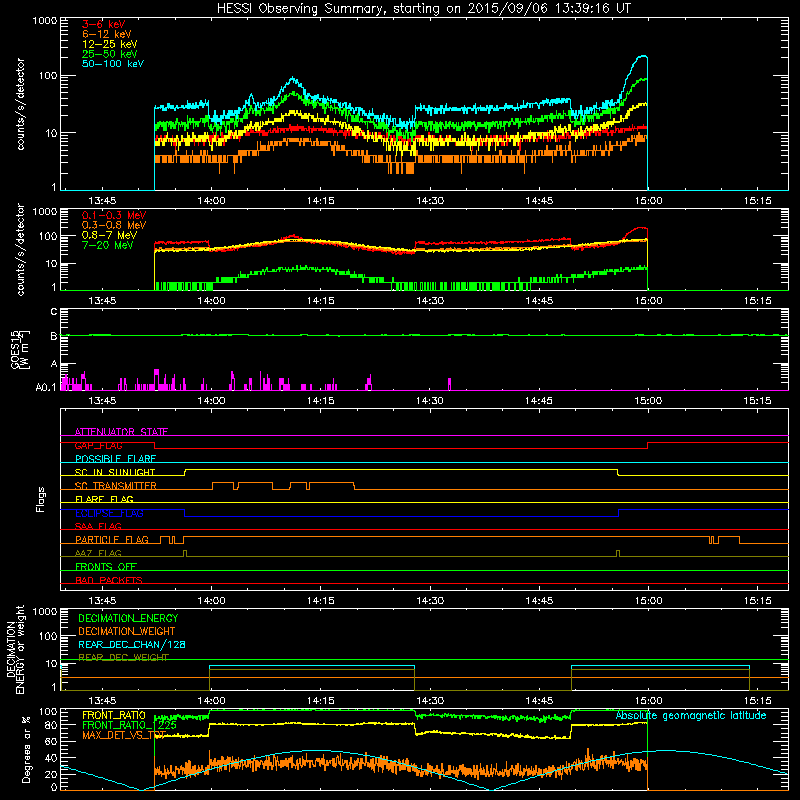Image resolution: width=800 pixels, height=800 pixels.
Task: Select the GAP_FLAG label
Action: click(98, 445)
